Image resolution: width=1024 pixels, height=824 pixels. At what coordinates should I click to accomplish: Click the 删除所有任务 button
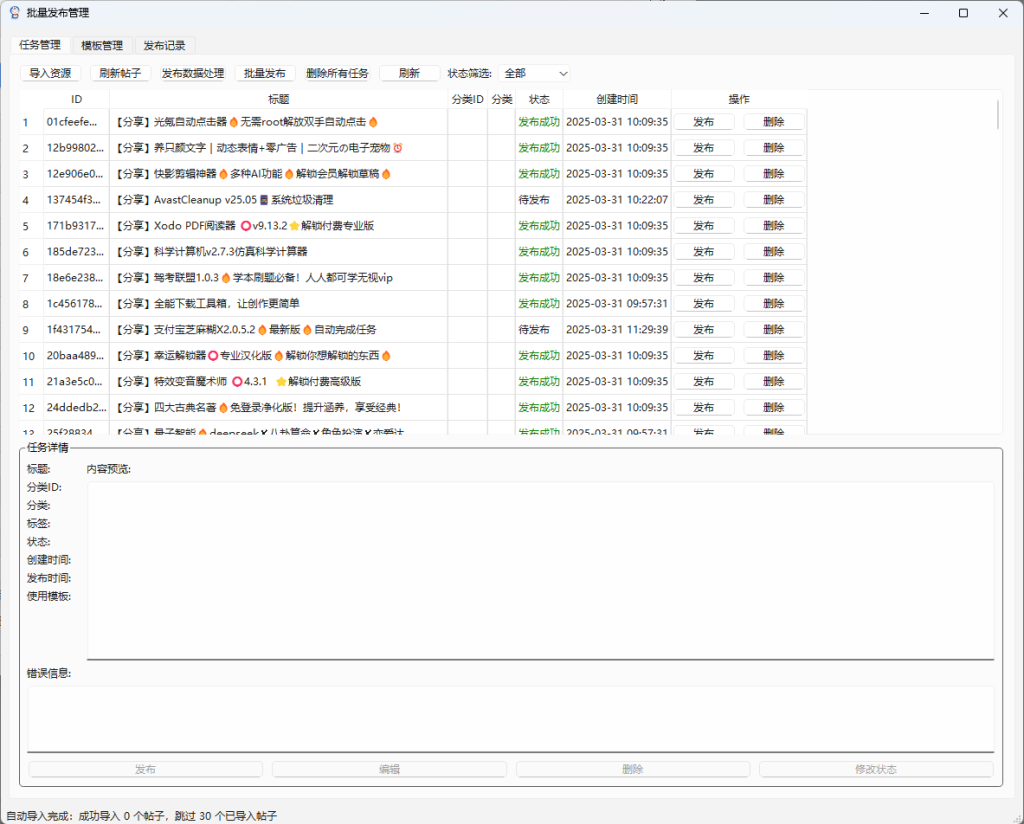337,73
